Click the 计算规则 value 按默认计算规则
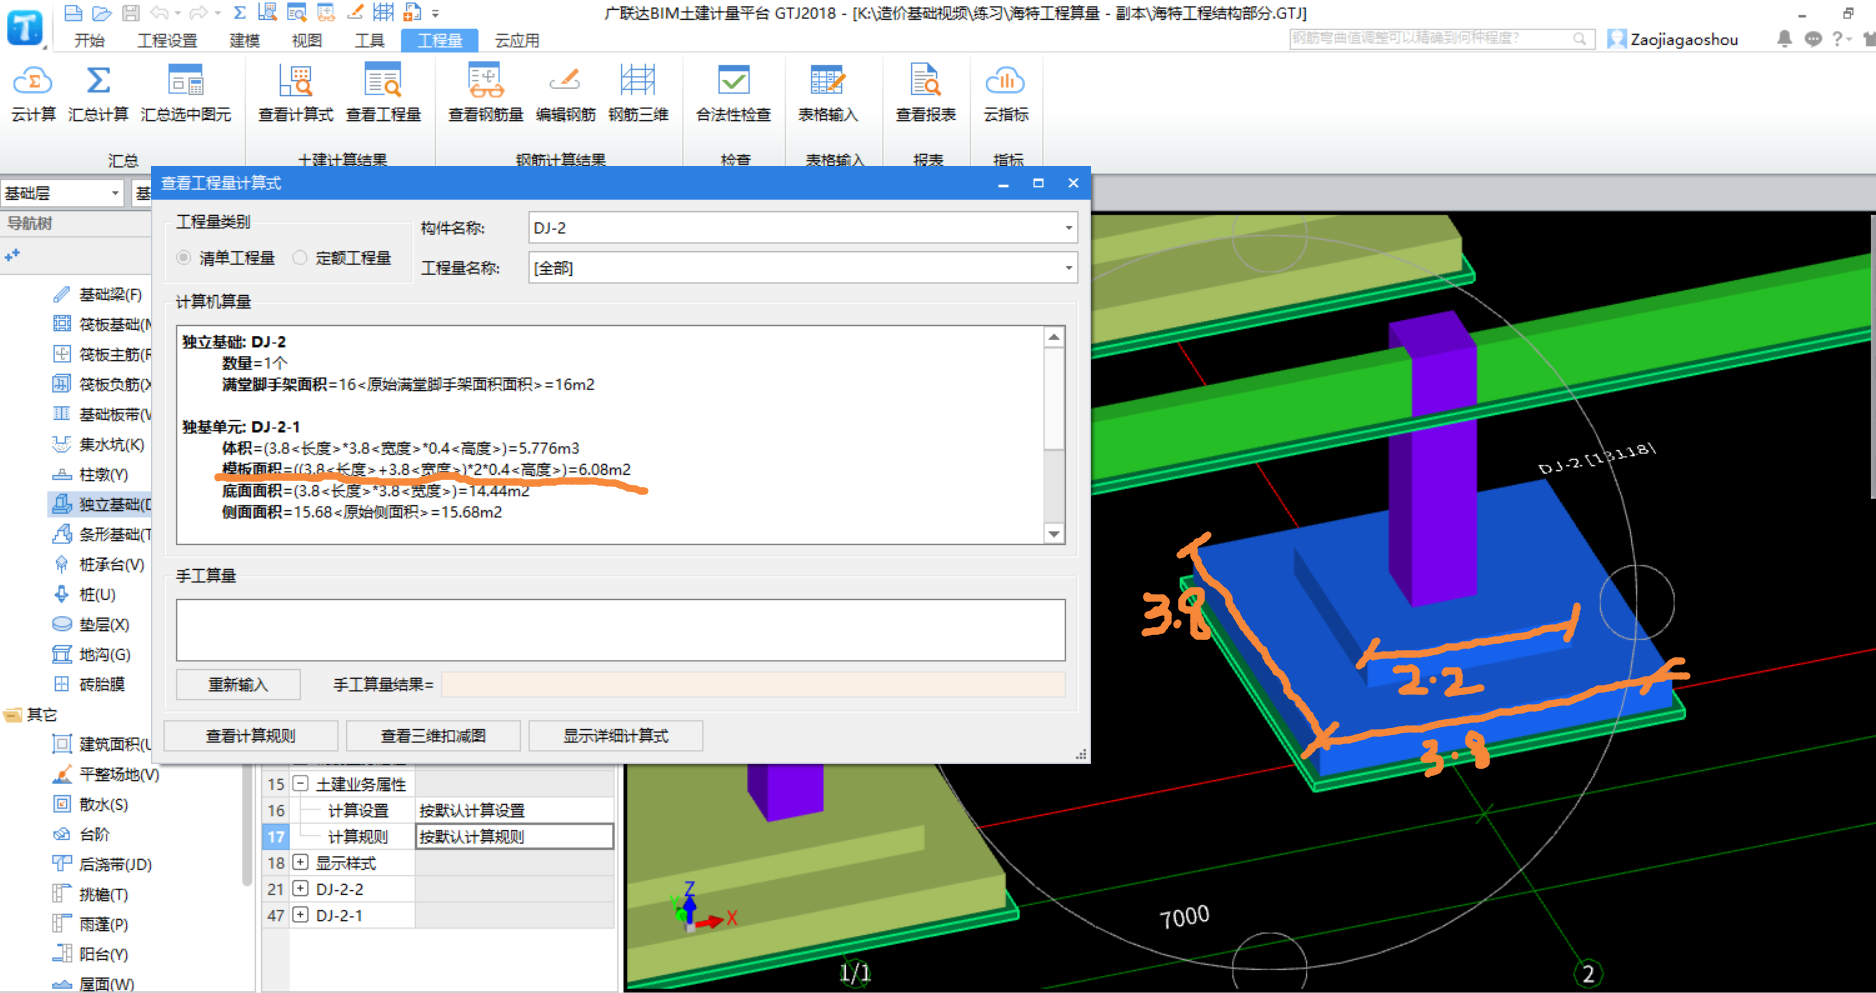 tap(514, 837)
